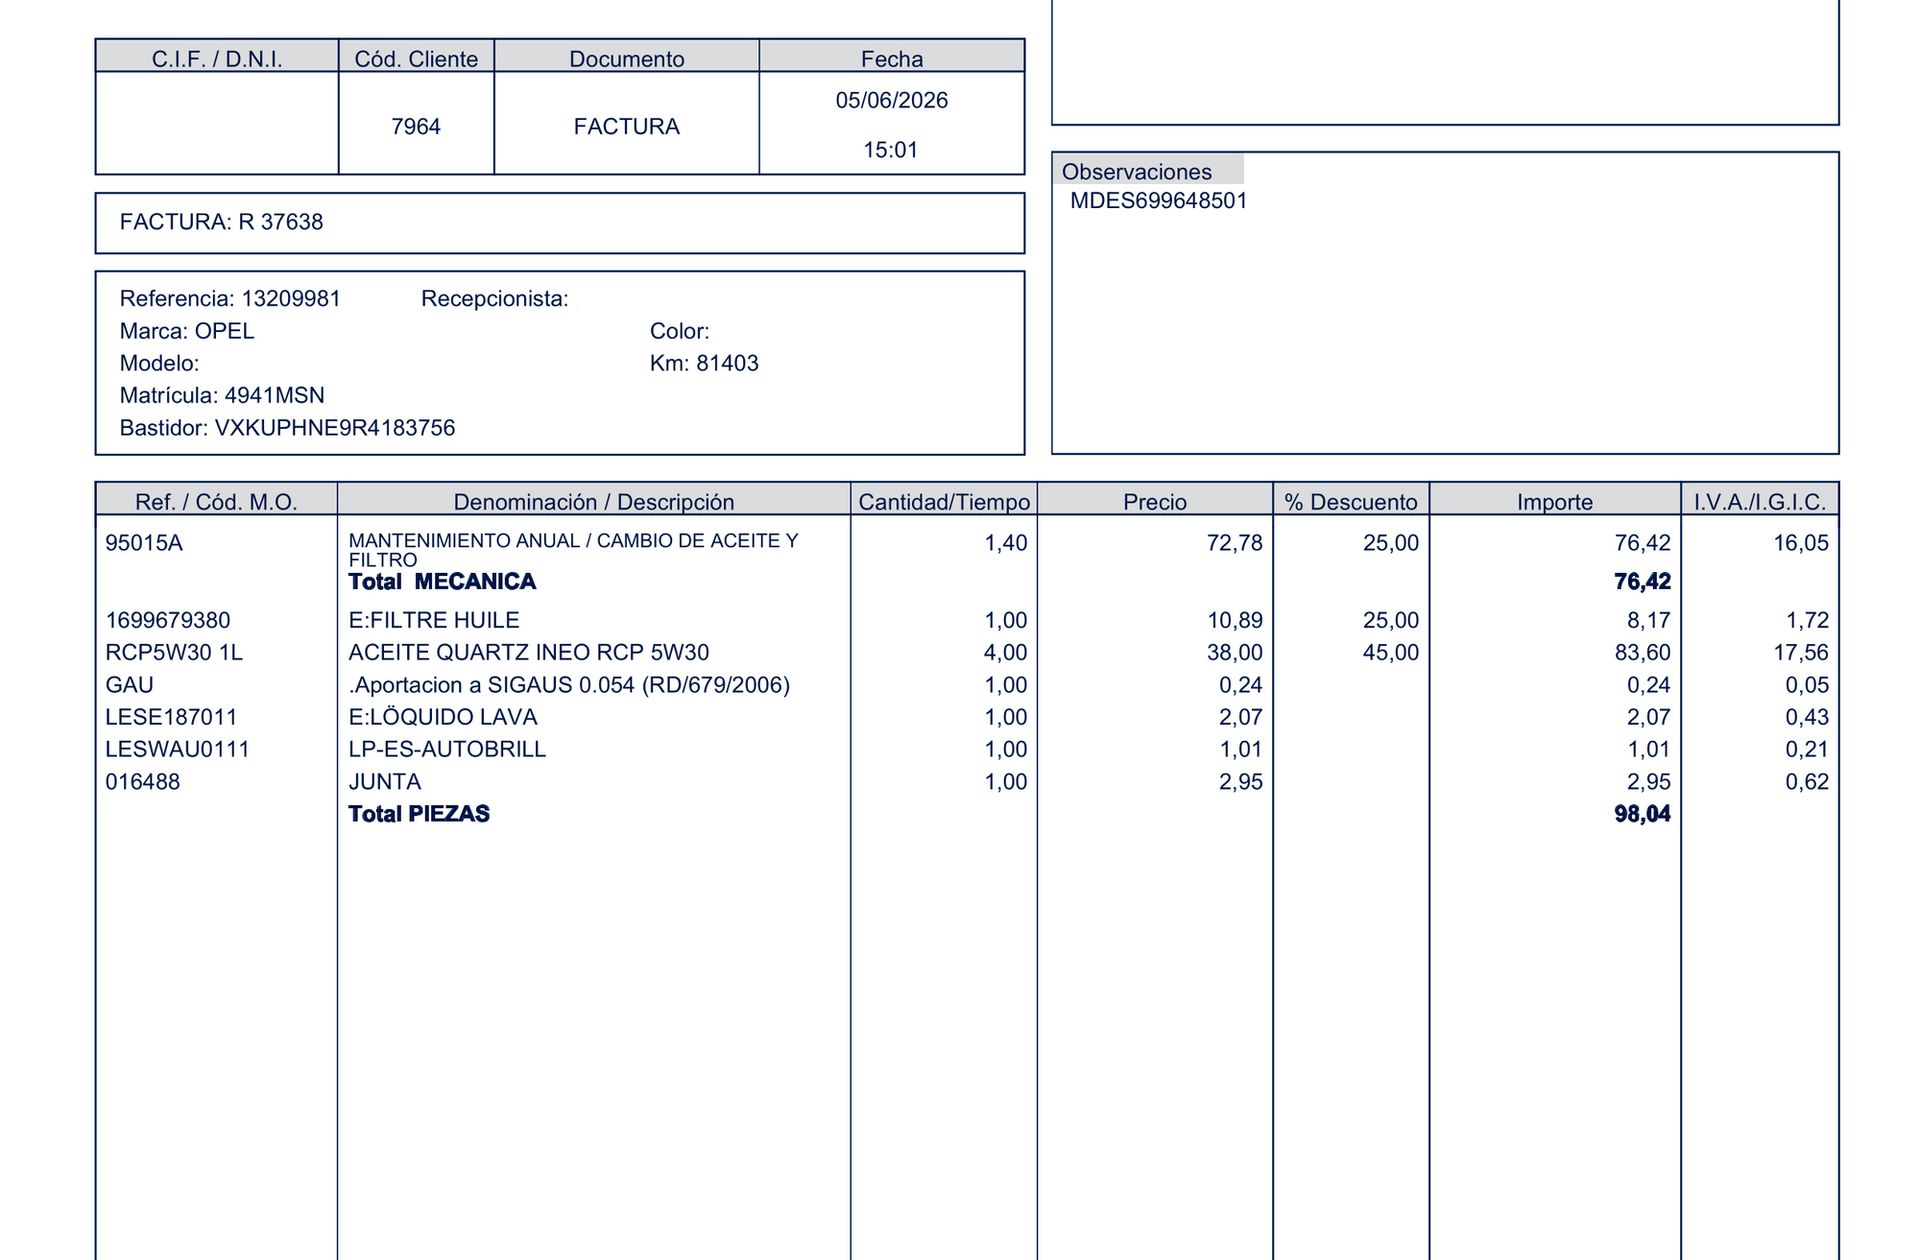Select the reference 016488
This screenshot has height=1260, width=1920.
pyautogui.click(x=143, y=782)
